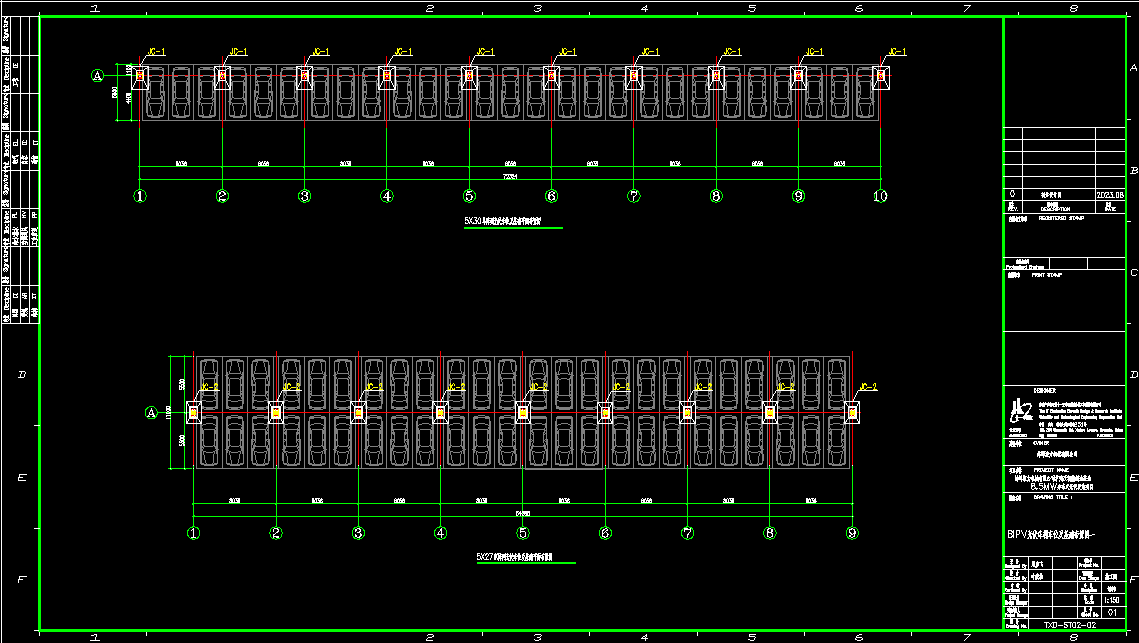Click the PRINT STAMP heading
Image resolution: width=1139 pixels, height=643 pixels.
1047,275
